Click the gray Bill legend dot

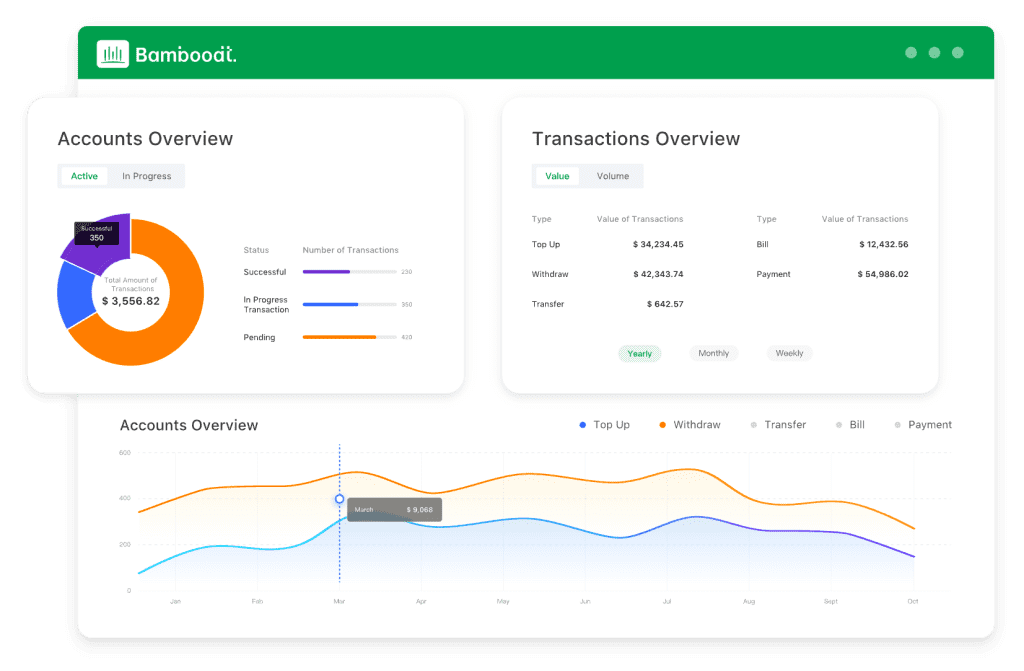(x=839, y=425)
